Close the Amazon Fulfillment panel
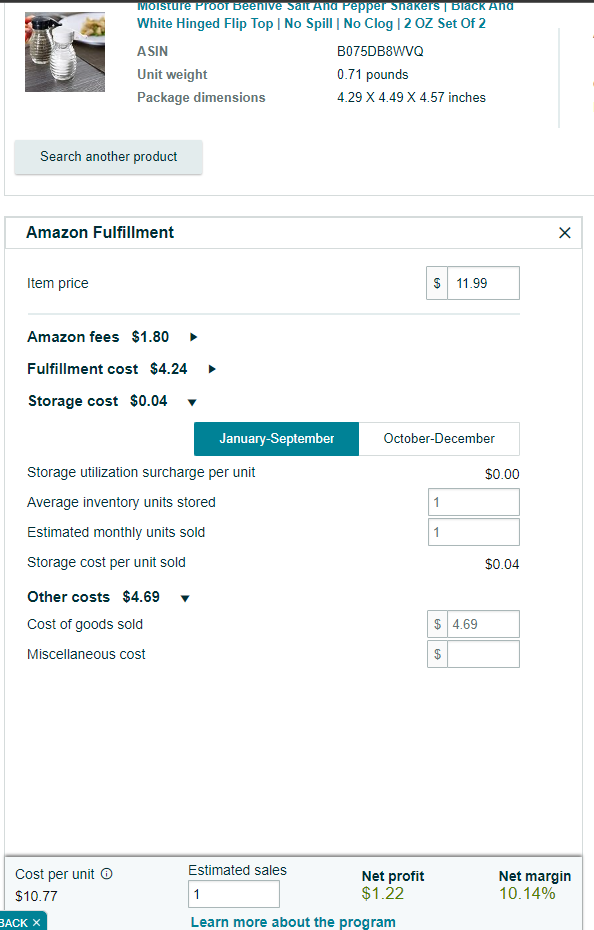This screenshot has height=930, width=594. pyautogui.click(x=564, y=232)
